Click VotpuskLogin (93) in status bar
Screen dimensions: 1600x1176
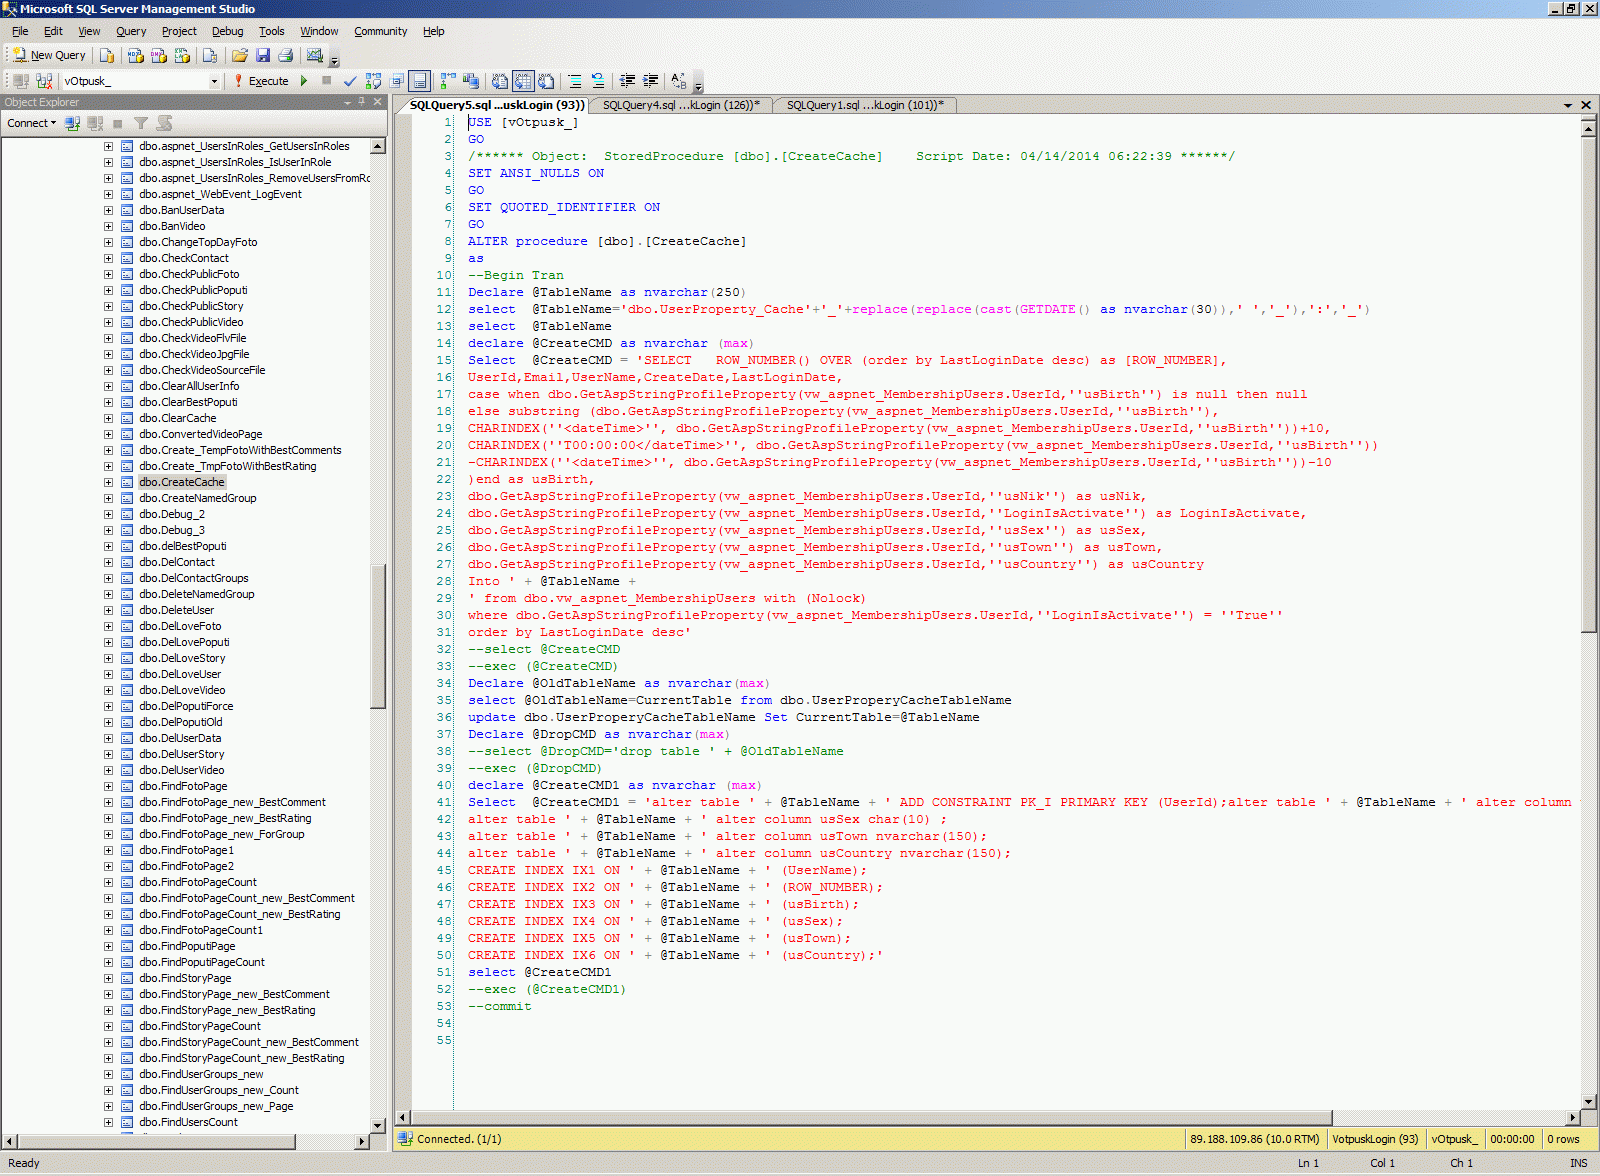[1375, 1139]
